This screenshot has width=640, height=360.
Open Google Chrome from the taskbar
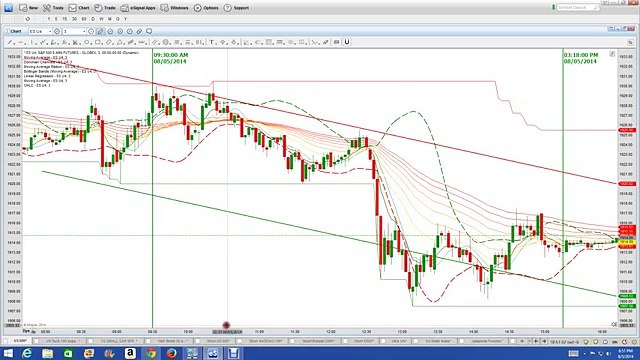(151, 353)
